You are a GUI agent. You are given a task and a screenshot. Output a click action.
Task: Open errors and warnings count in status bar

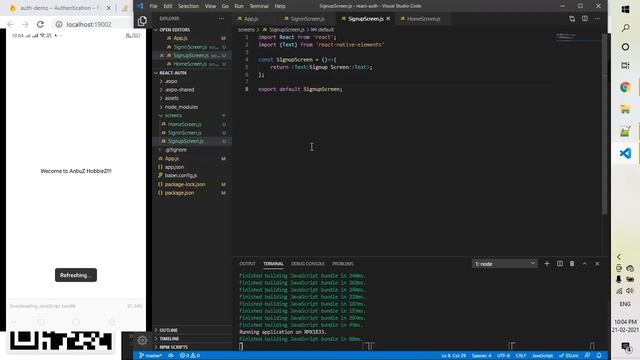[190, 356]
